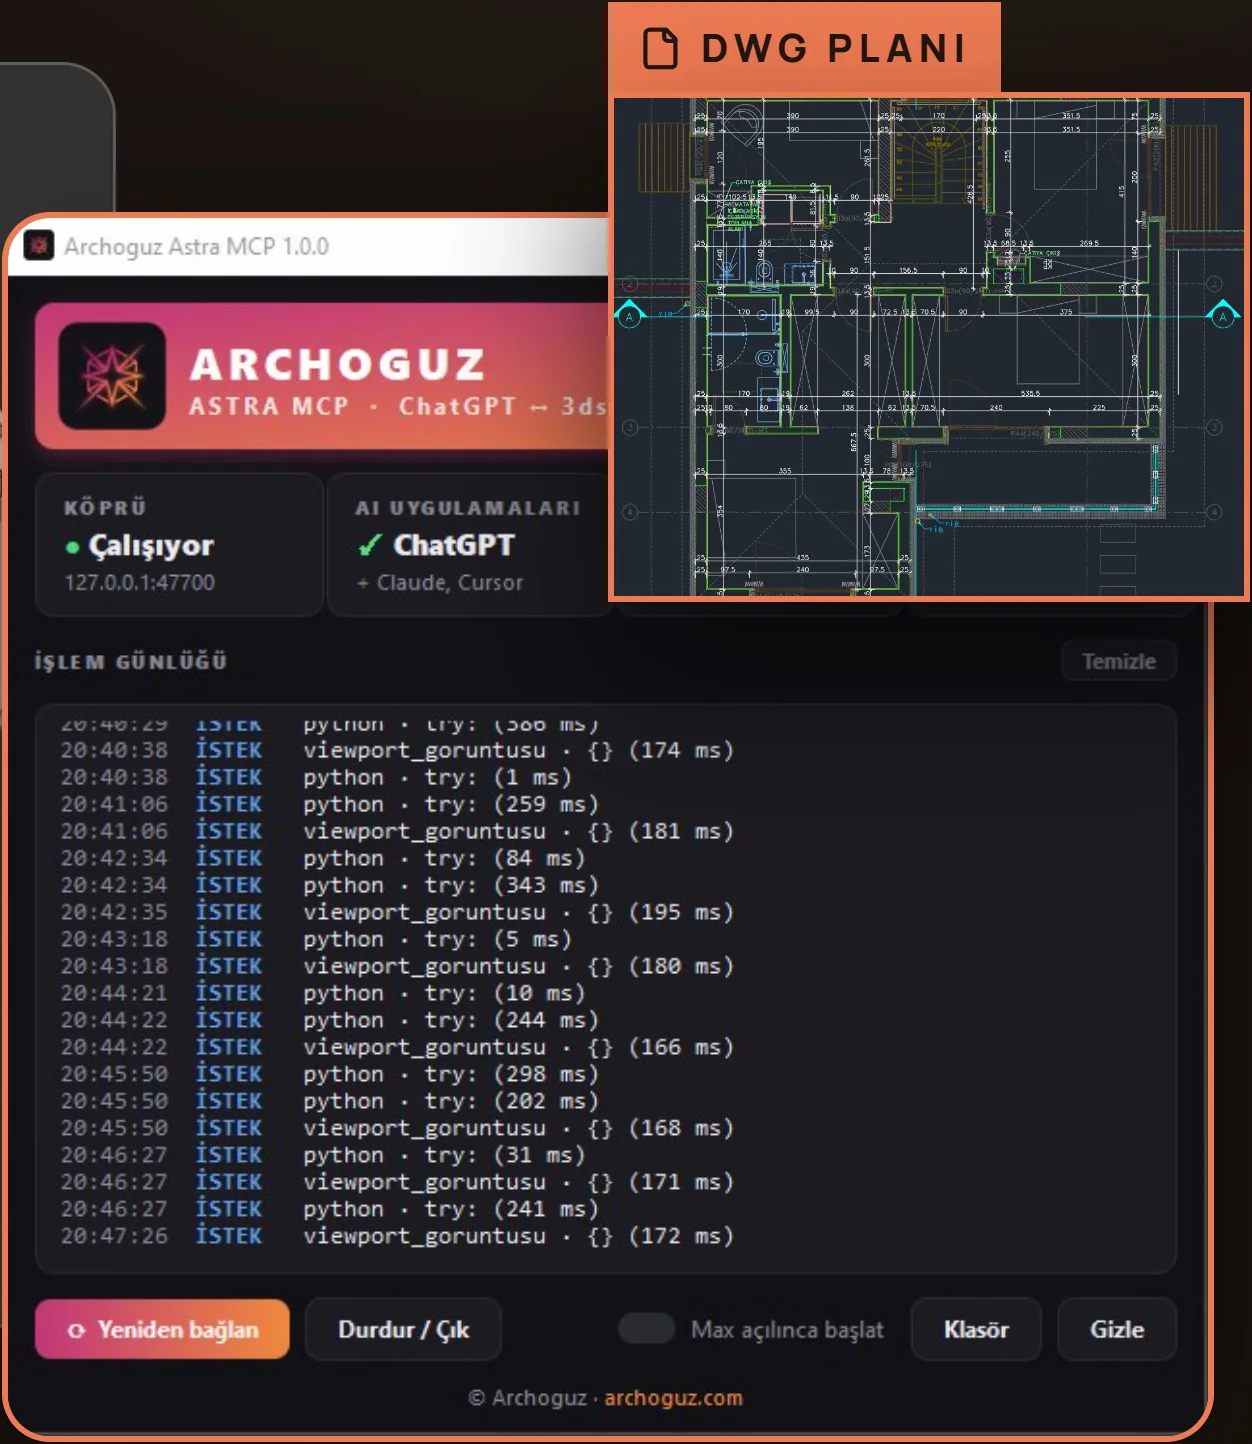
Task: Click the green ChatGPT checkmark icon
Action: (370, 545)
